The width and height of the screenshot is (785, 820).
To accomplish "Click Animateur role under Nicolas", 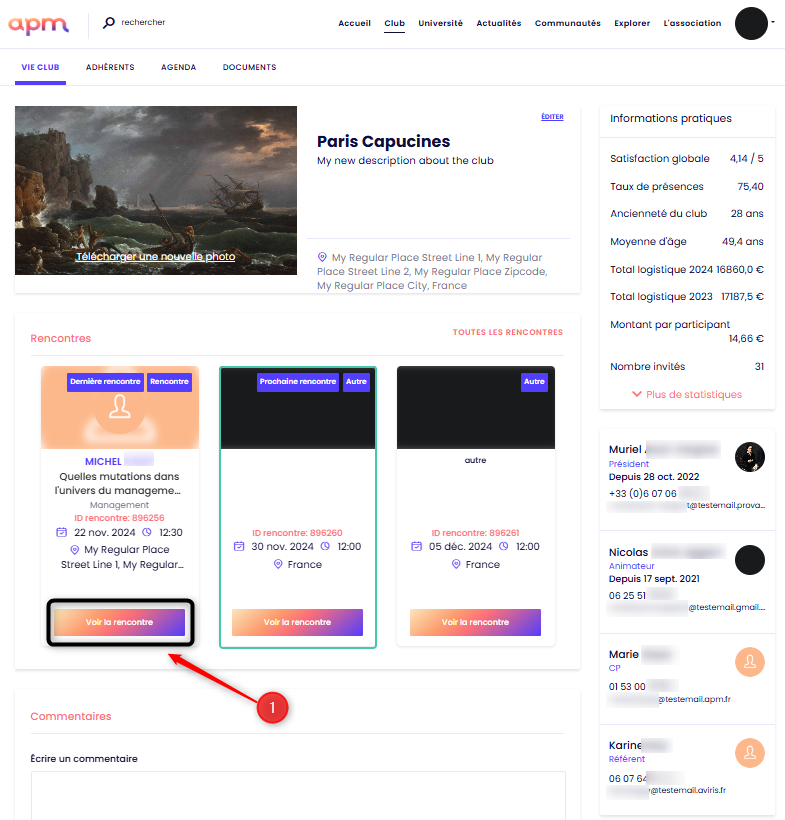I will pyautogui.click(x=631, y=566).
